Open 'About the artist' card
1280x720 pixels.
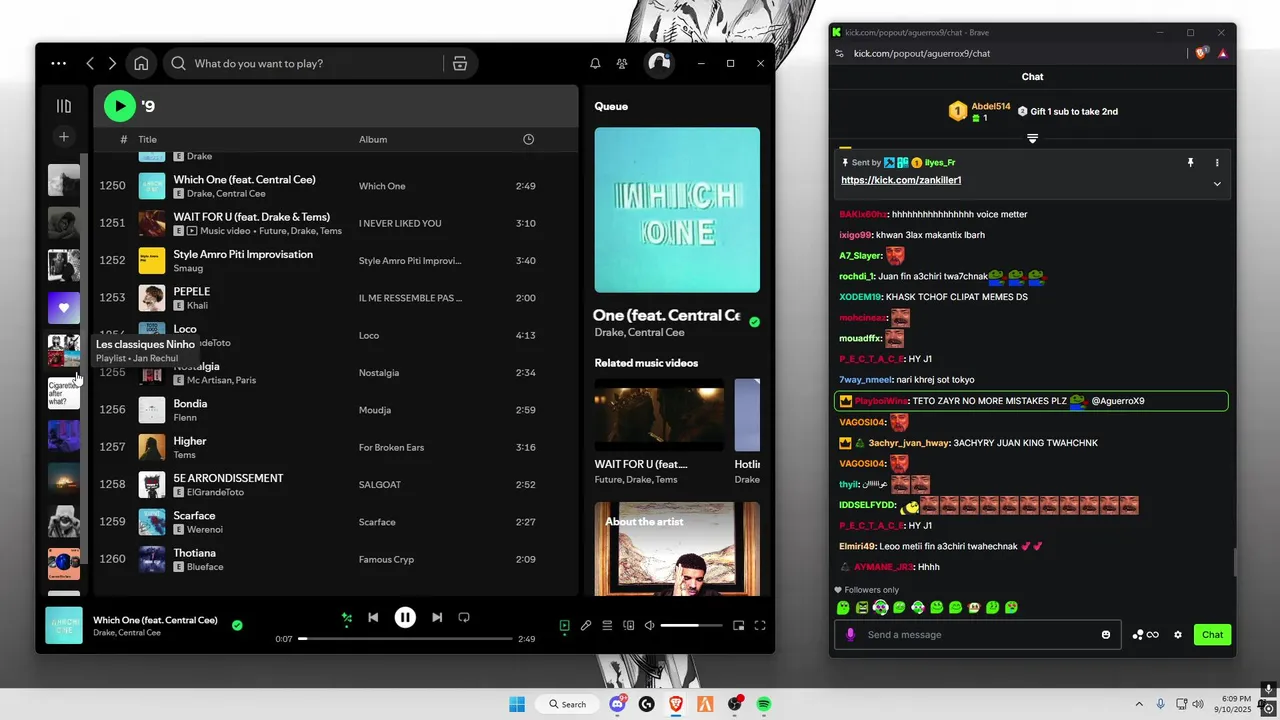click(677, 549)
